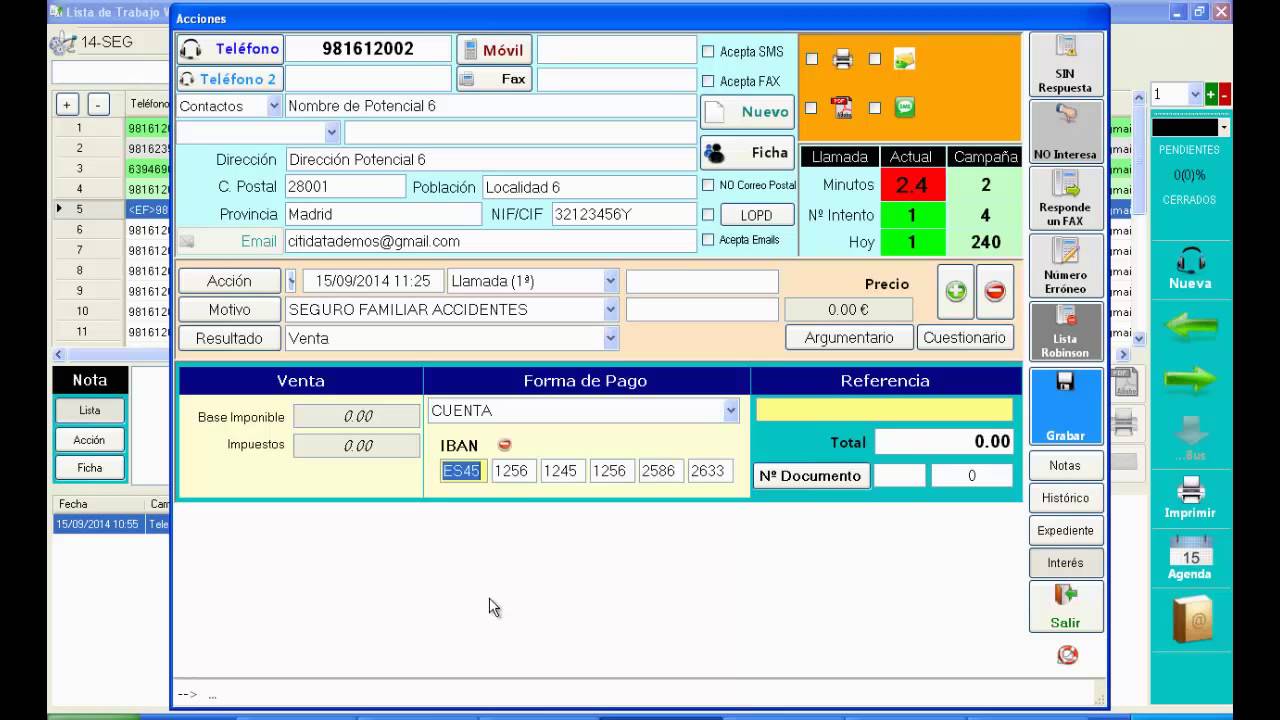Start a Nueva call with headset icon

click(1190, 262)
